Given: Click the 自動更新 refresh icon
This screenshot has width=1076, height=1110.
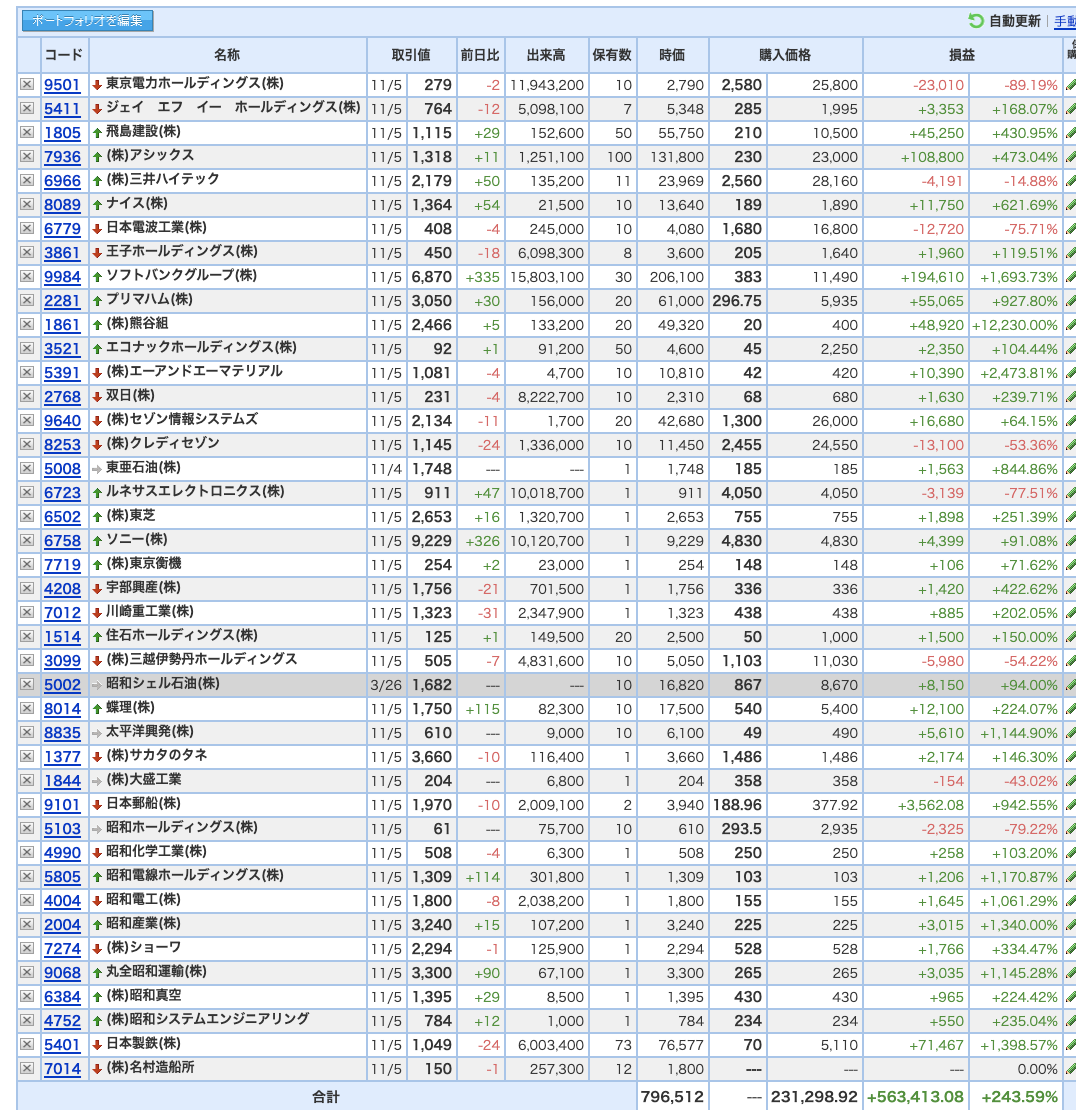Looking at the screenshot, I should pos(975,21).
